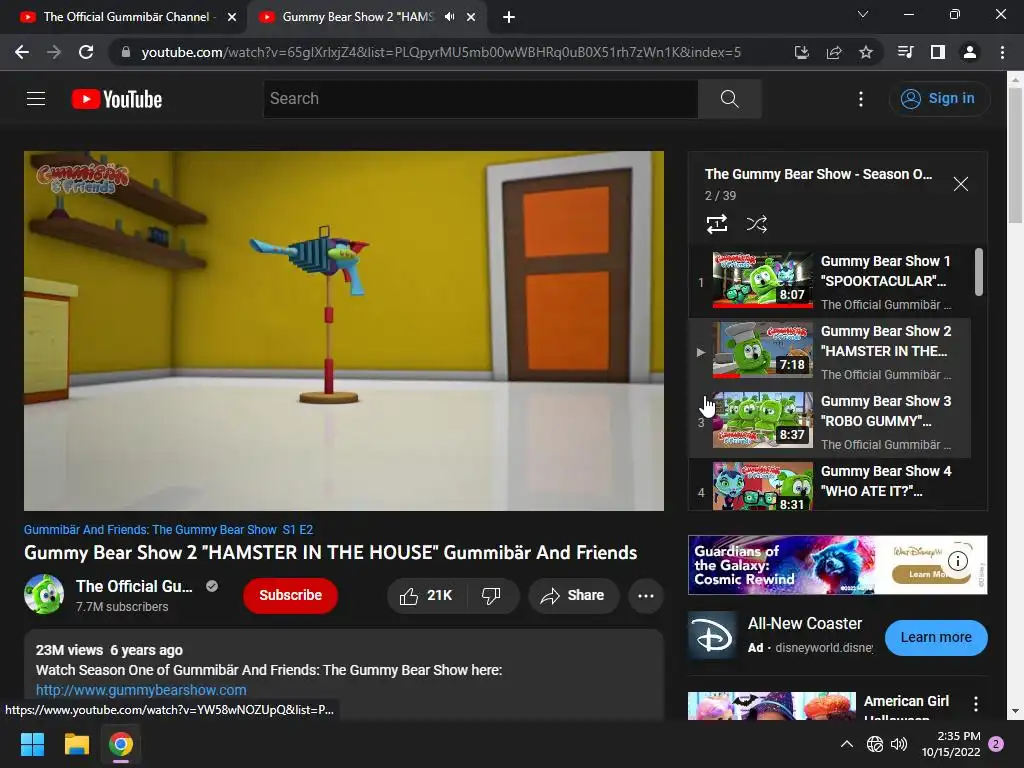This screenshot has height=768, width=1024.
Task: Open Gummy Bear Show 1 SPOOKTACULAR thumbnail
Action: pos(762,280)
